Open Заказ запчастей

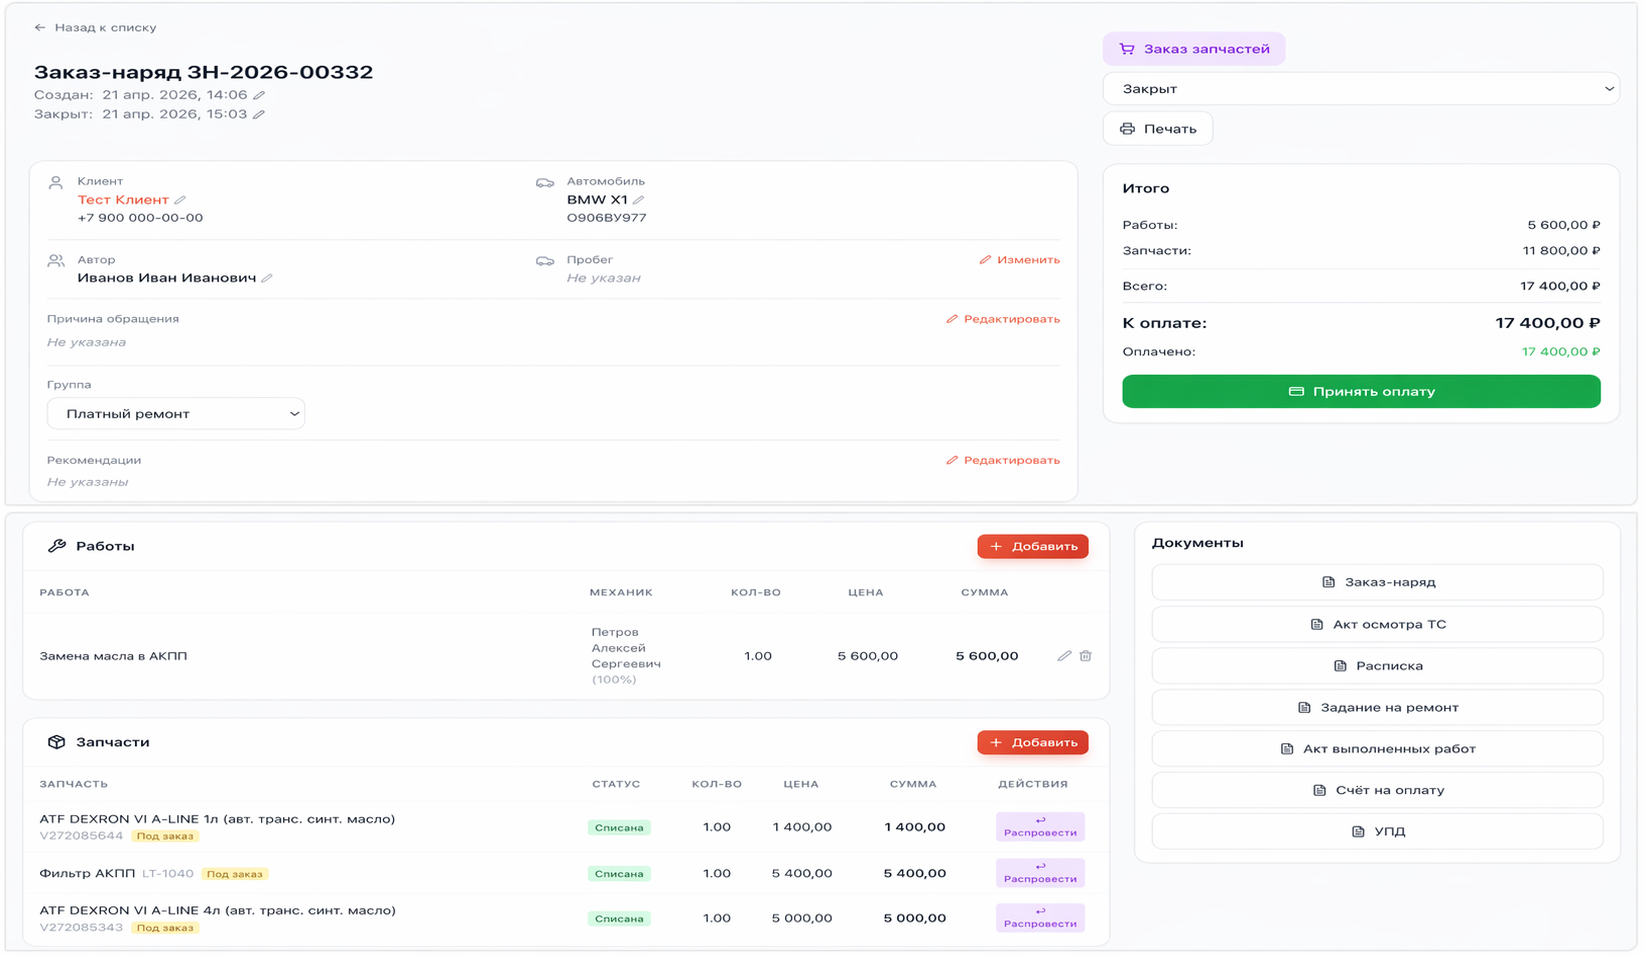tap(1194, 49)
